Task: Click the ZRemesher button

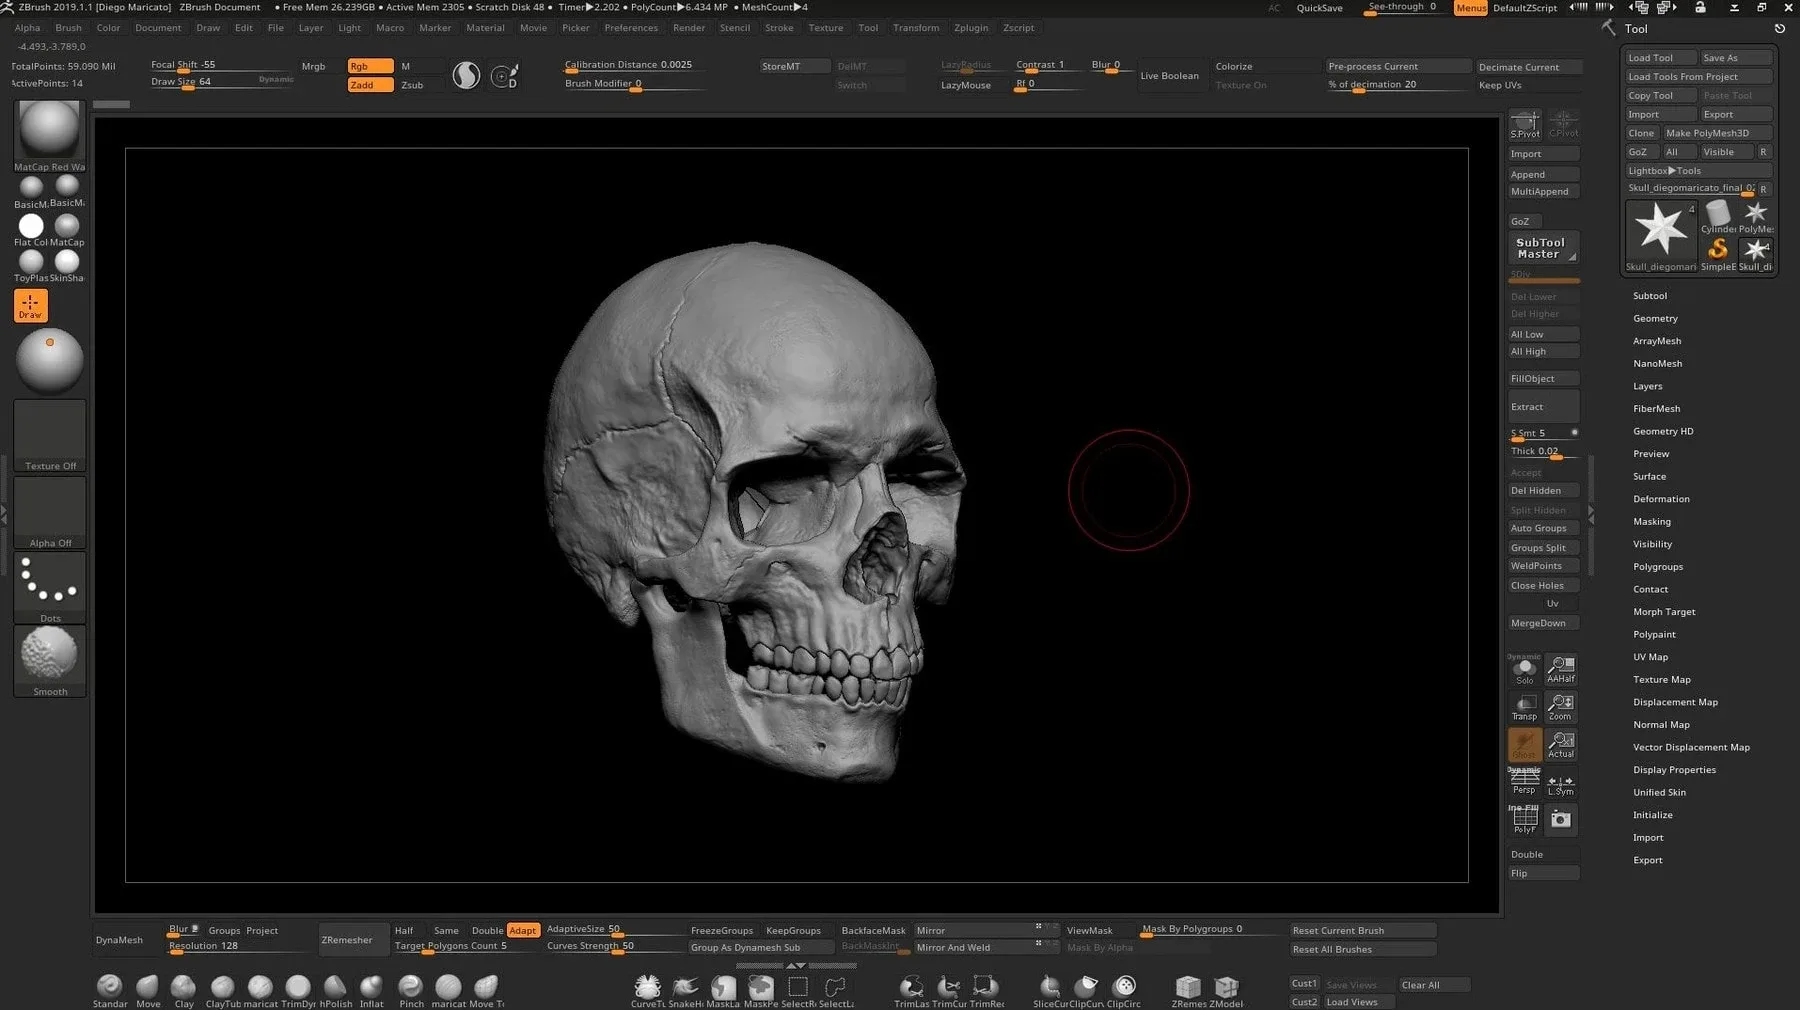Action: 353,940
